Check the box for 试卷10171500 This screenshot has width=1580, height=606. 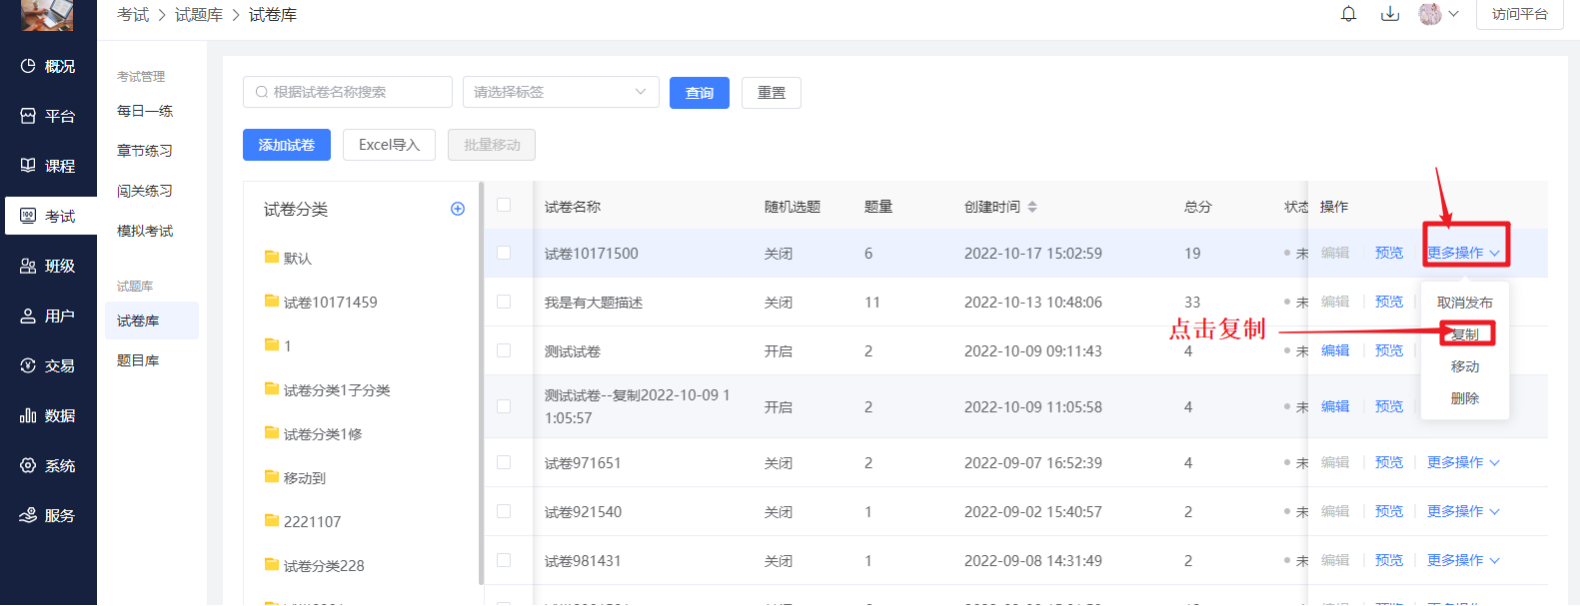(x=504, y=253)
